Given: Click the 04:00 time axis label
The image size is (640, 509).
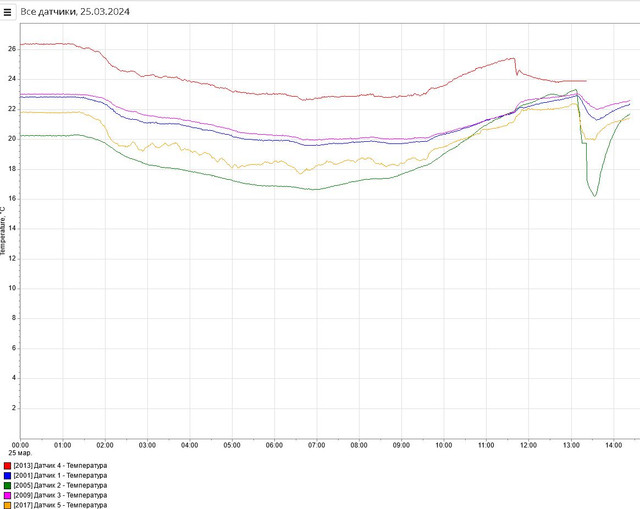Looking at the screenshot, I should point(189,445).
